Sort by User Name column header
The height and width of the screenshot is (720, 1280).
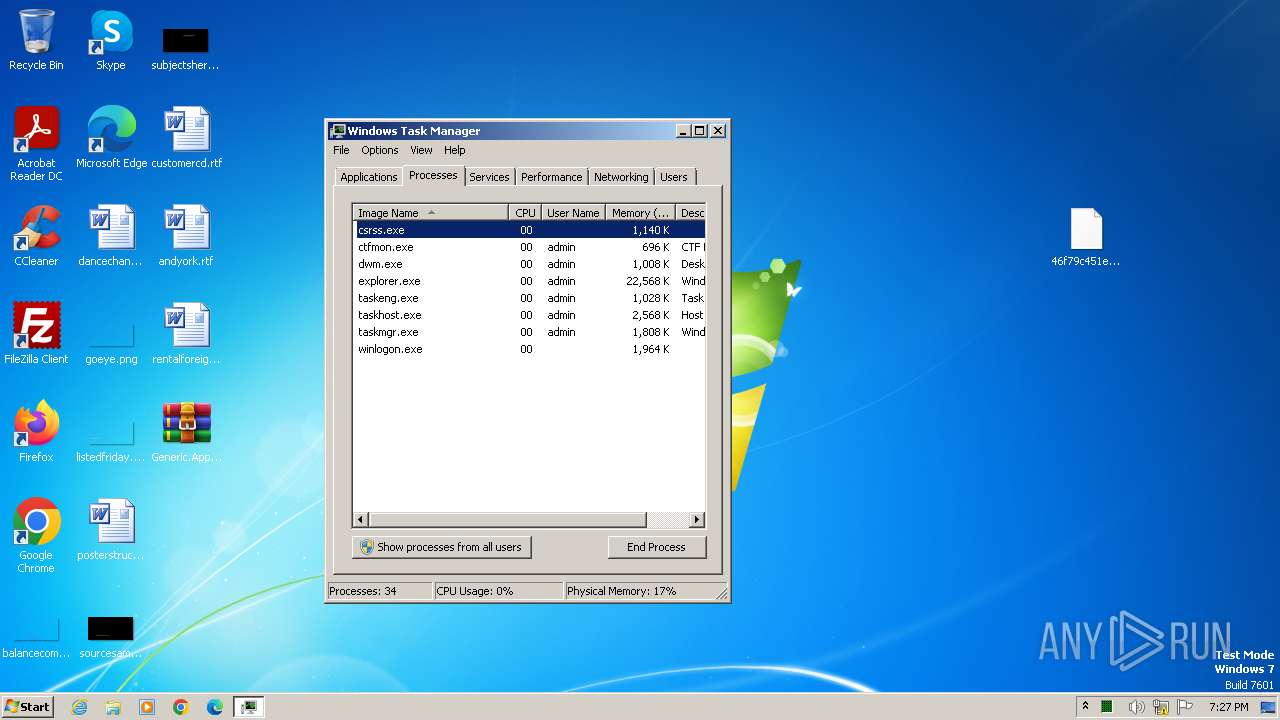pos(573,213)
